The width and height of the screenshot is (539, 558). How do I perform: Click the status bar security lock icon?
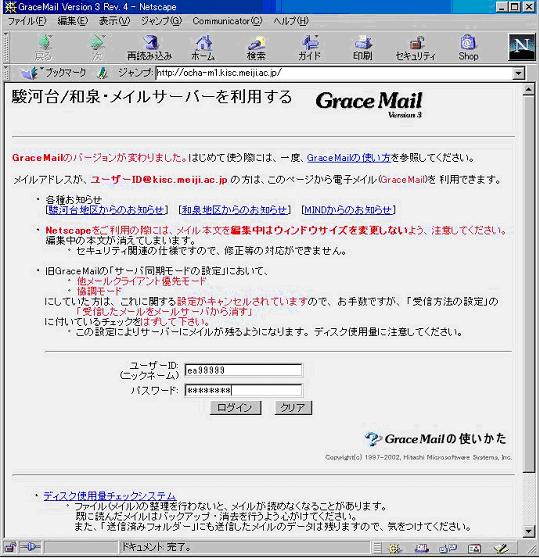[10, 547]
